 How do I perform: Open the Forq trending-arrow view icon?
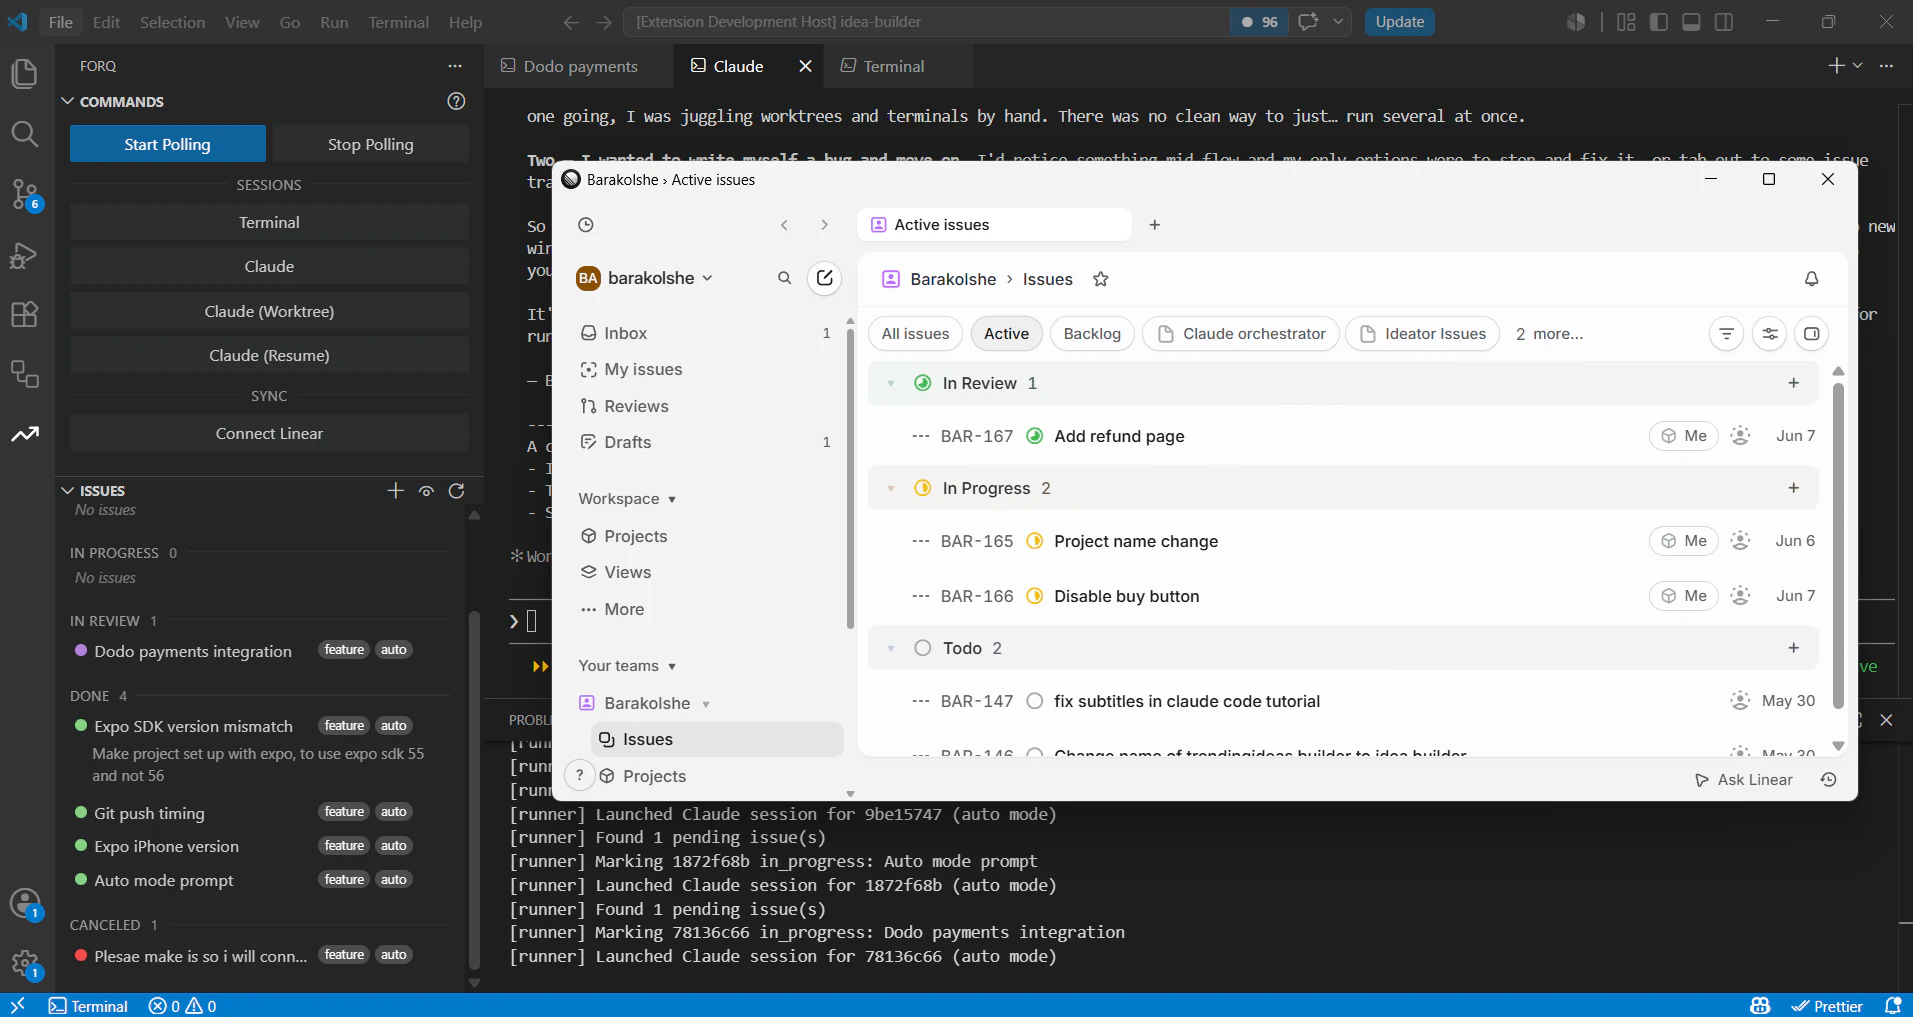[x=24, y=434]
